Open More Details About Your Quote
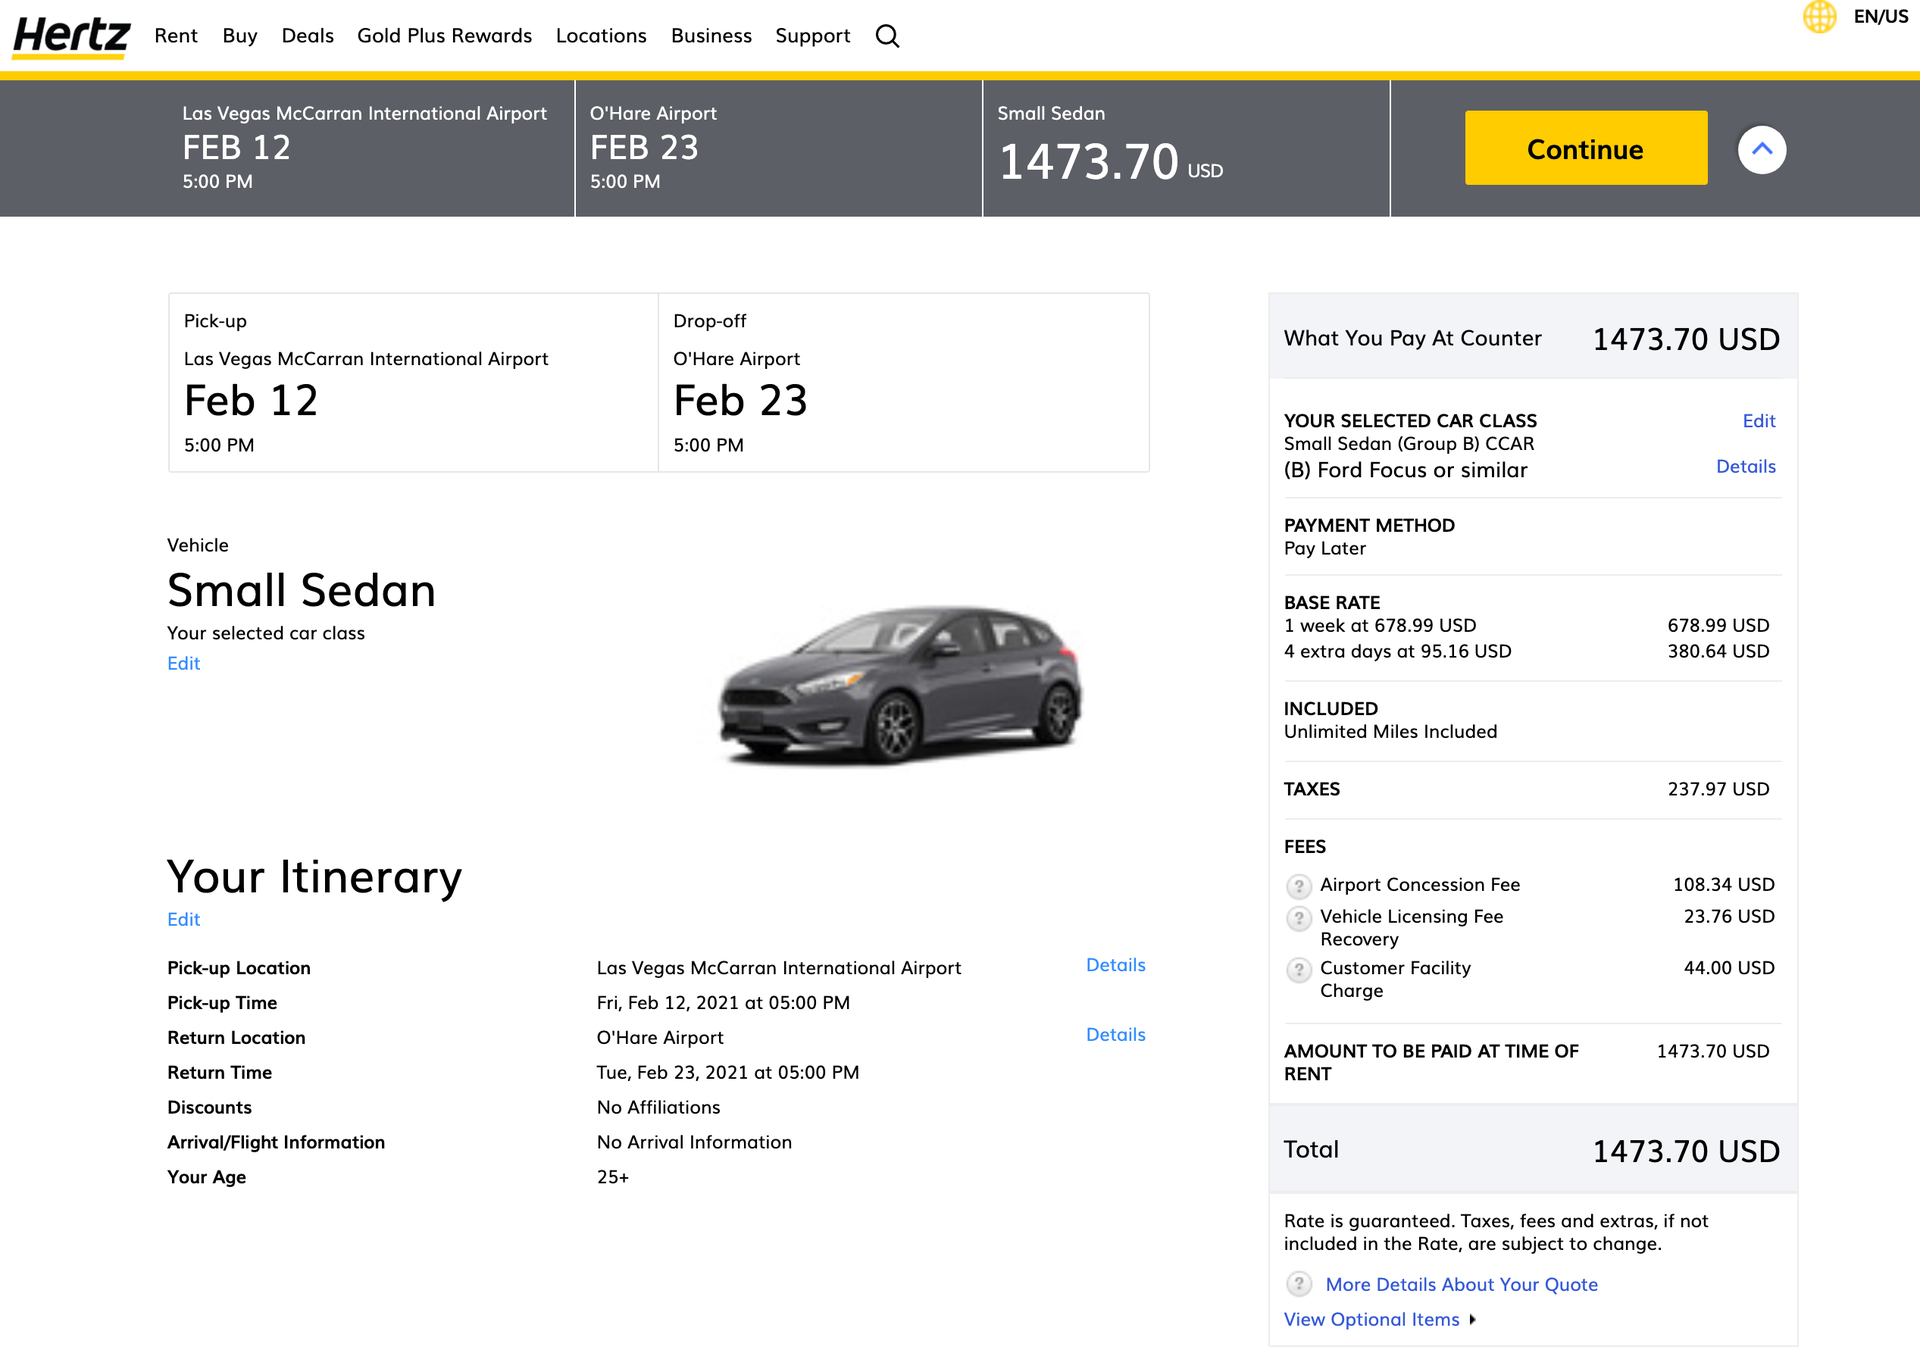Viewport: 1920px width, 1353px height. tap(1460, 1284)
